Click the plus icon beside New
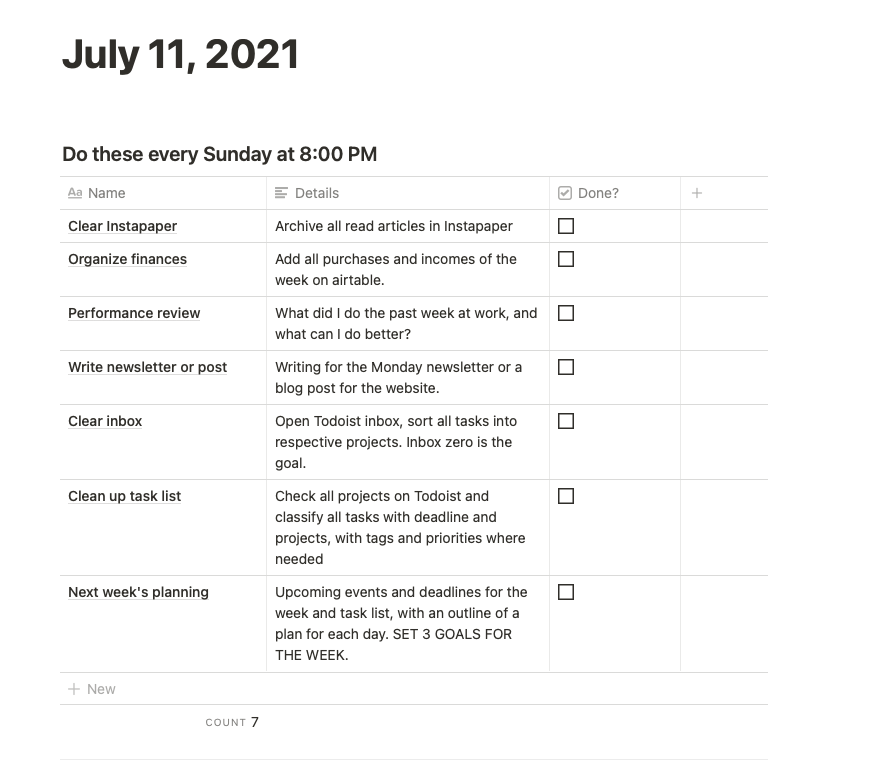This screenshot has width=882, height=776. 74,689
